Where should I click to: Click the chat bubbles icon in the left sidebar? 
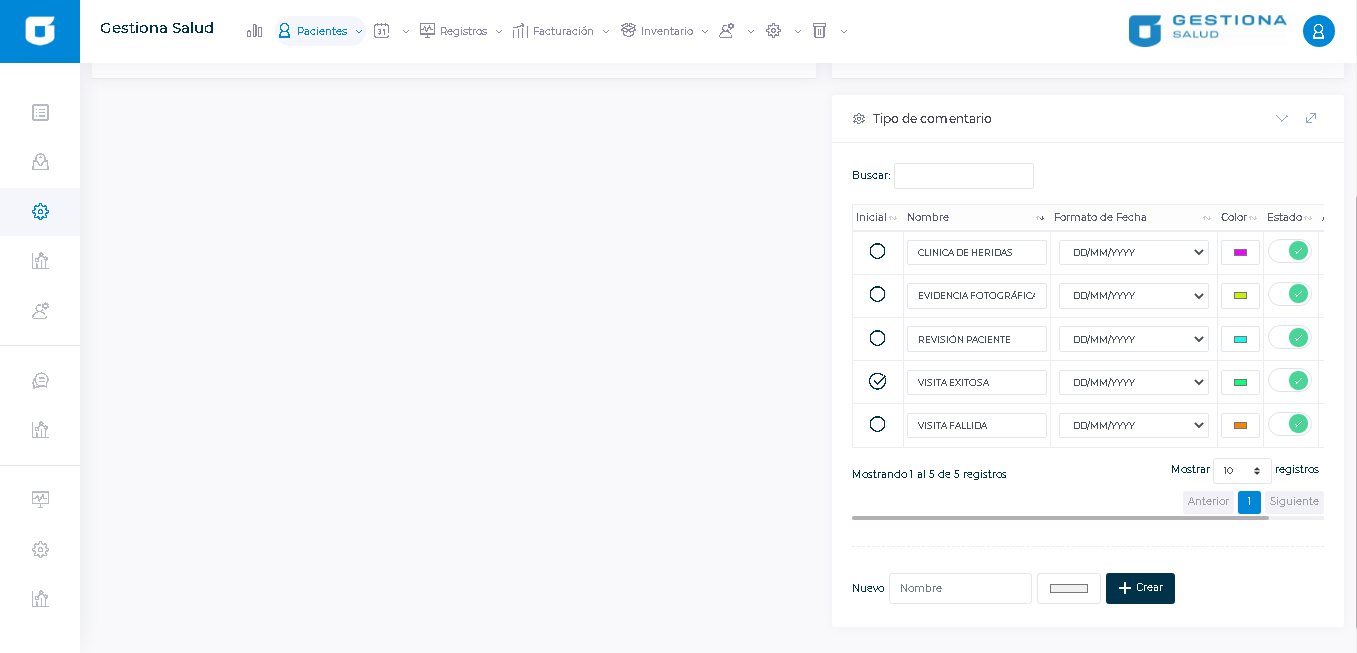(40, 381)
